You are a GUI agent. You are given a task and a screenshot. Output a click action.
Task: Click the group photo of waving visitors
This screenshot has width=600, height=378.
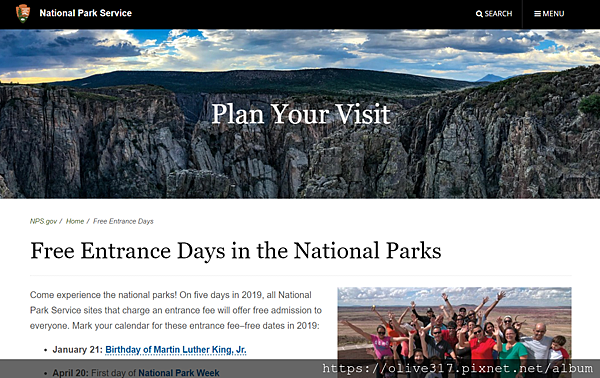[x=454, y=332]
